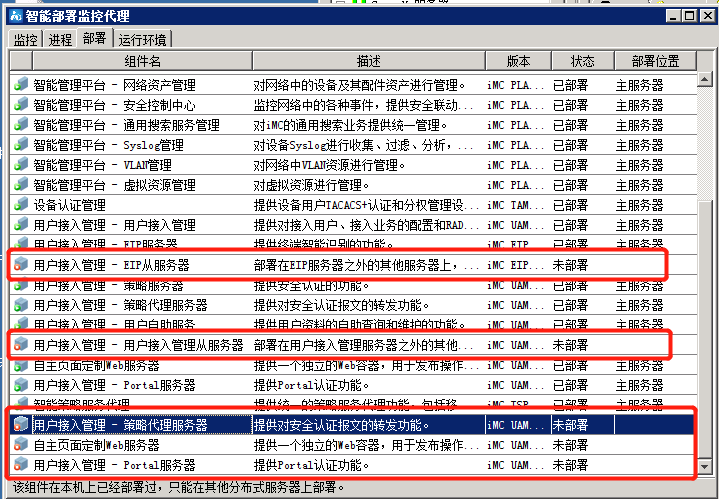
Task: Click 未部署 status of EIP从服务器
Action: (570, 265)
